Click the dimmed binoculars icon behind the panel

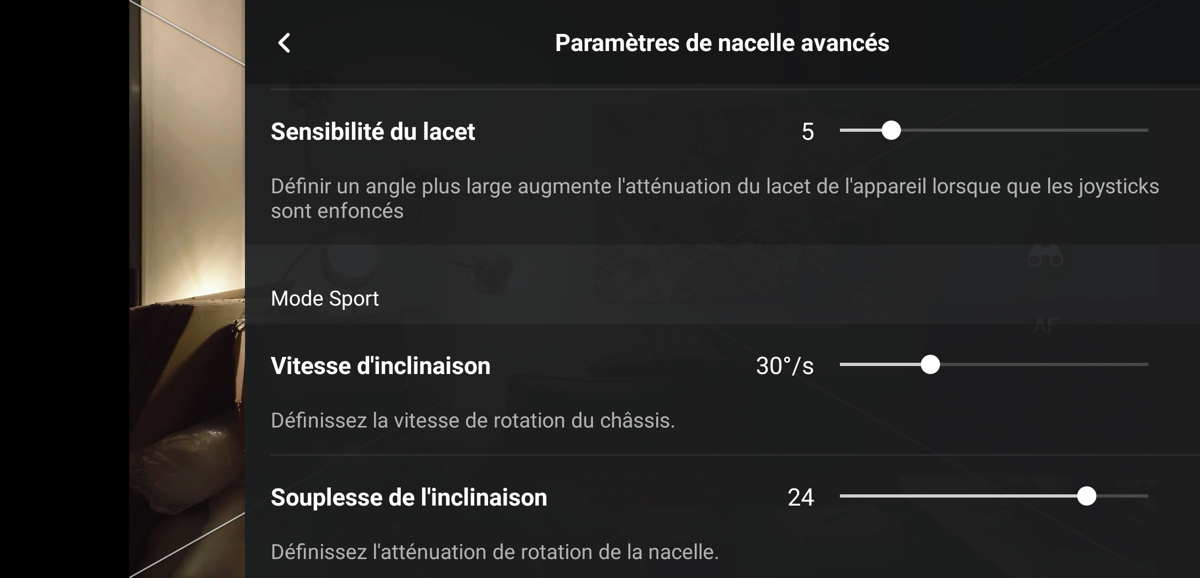click(1045, 258)
